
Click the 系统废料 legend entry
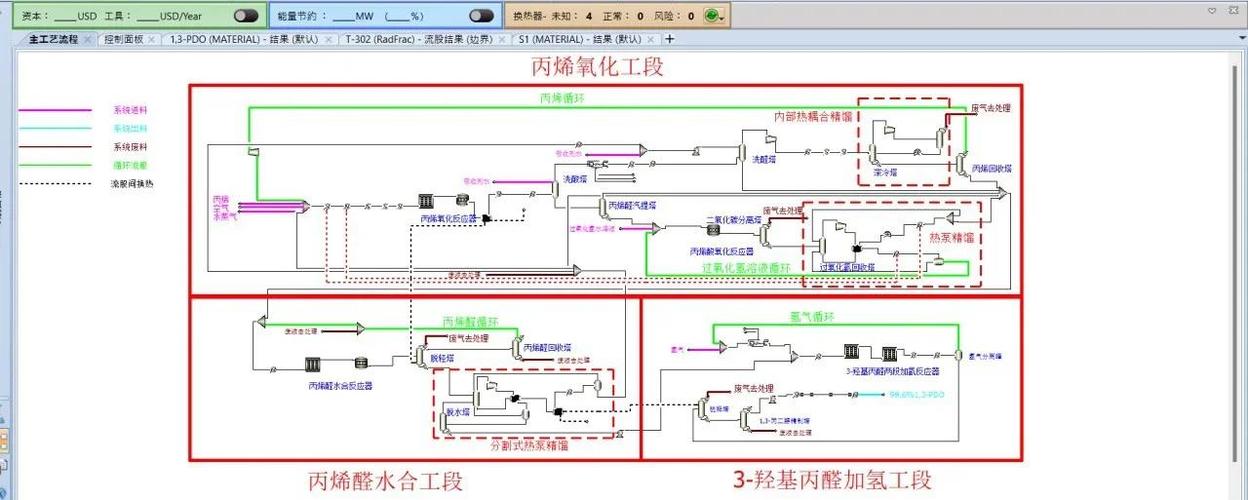point(129,147)
